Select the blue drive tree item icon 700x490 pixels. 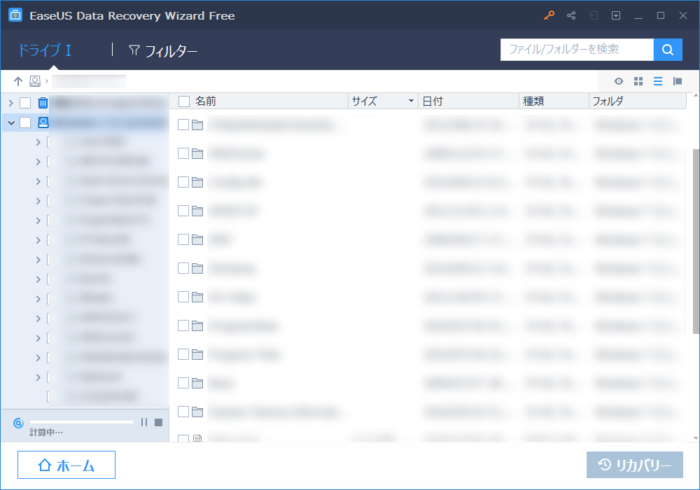[x=43, y=122]
